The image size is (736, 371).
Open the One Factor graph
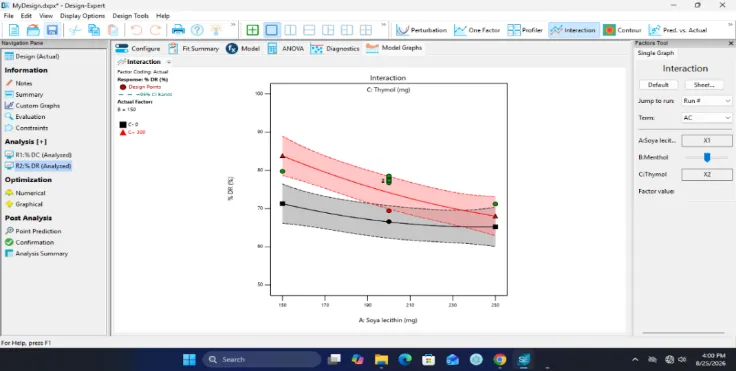pos(477,30)
